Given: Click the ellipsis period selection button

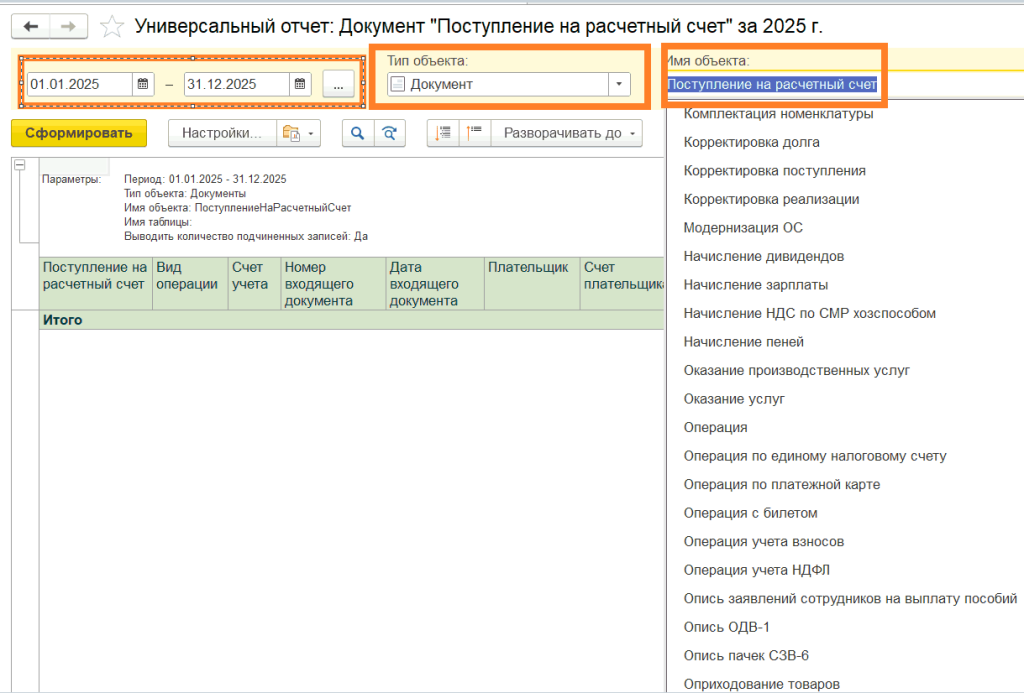Looking at the screenshot, I should point(338,85).
